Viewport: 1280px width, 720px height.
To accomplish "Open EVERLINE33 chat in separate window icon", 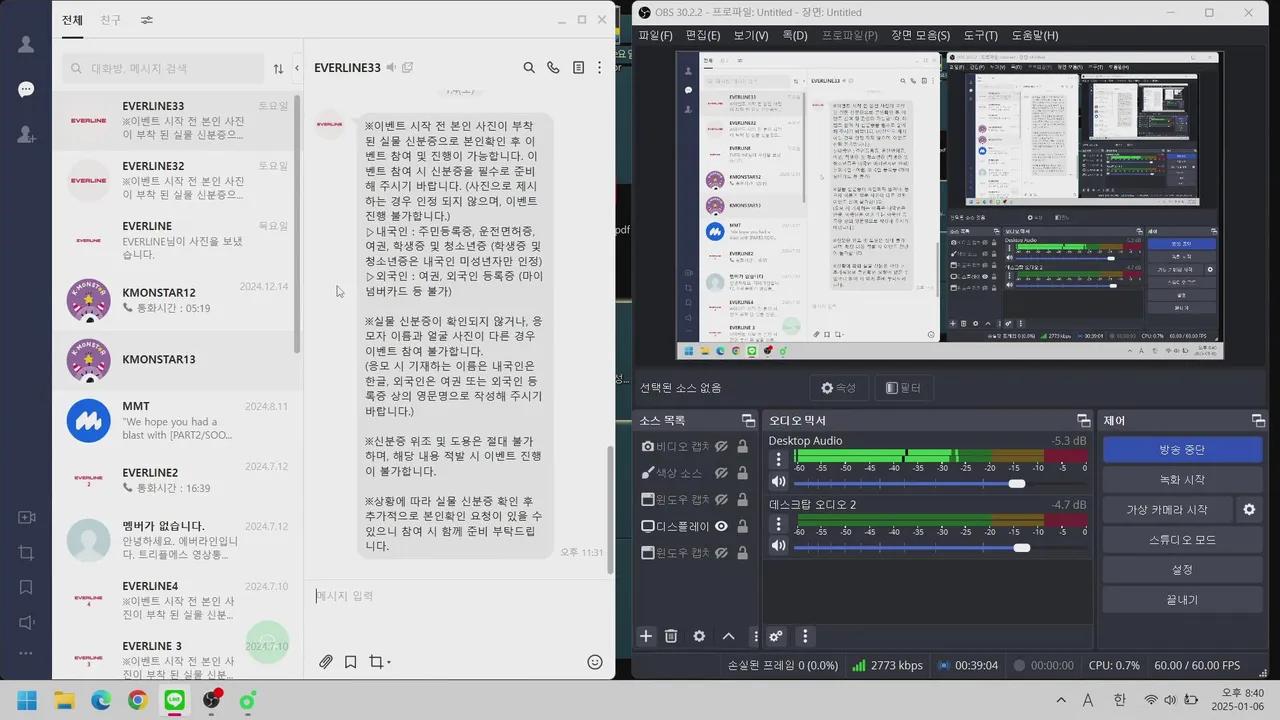I will pyautogui.click(x=407, y=67).
